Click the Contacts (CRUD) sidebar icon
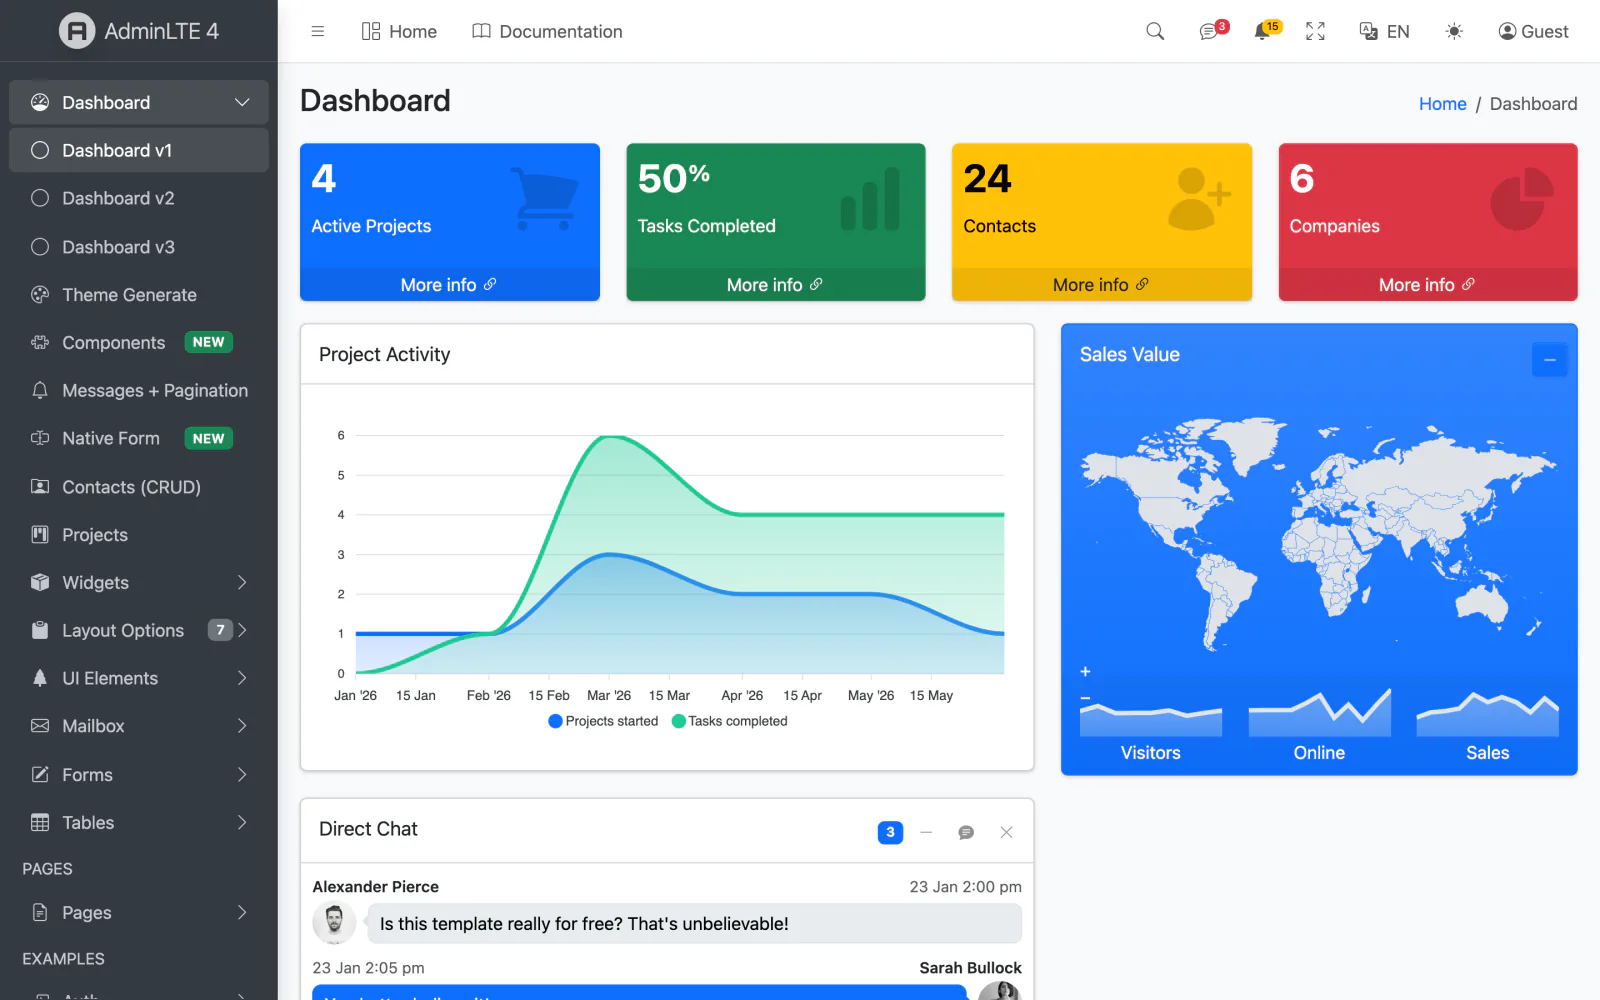The width and height of the screenshot is (1600, 1000). click(x=40, y=487)
